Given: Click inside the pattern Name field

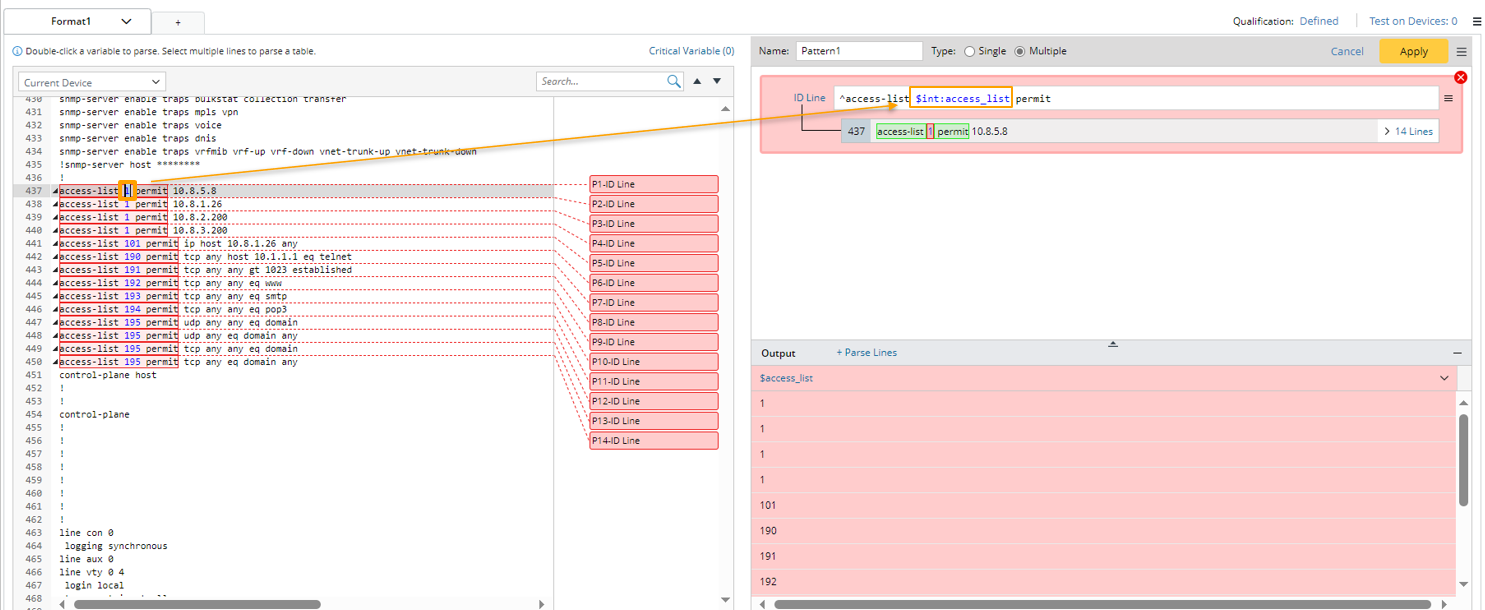Looking at the screenshot, I should [858, 51].
